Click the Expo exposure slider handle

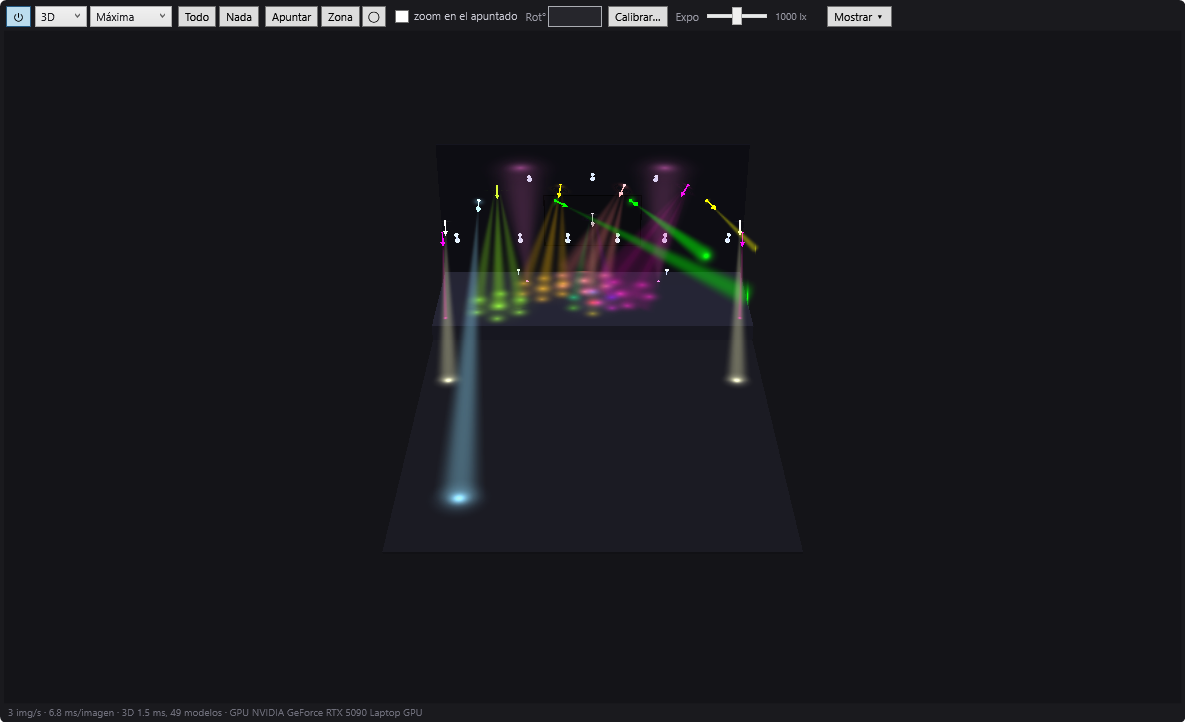point(737,16)
